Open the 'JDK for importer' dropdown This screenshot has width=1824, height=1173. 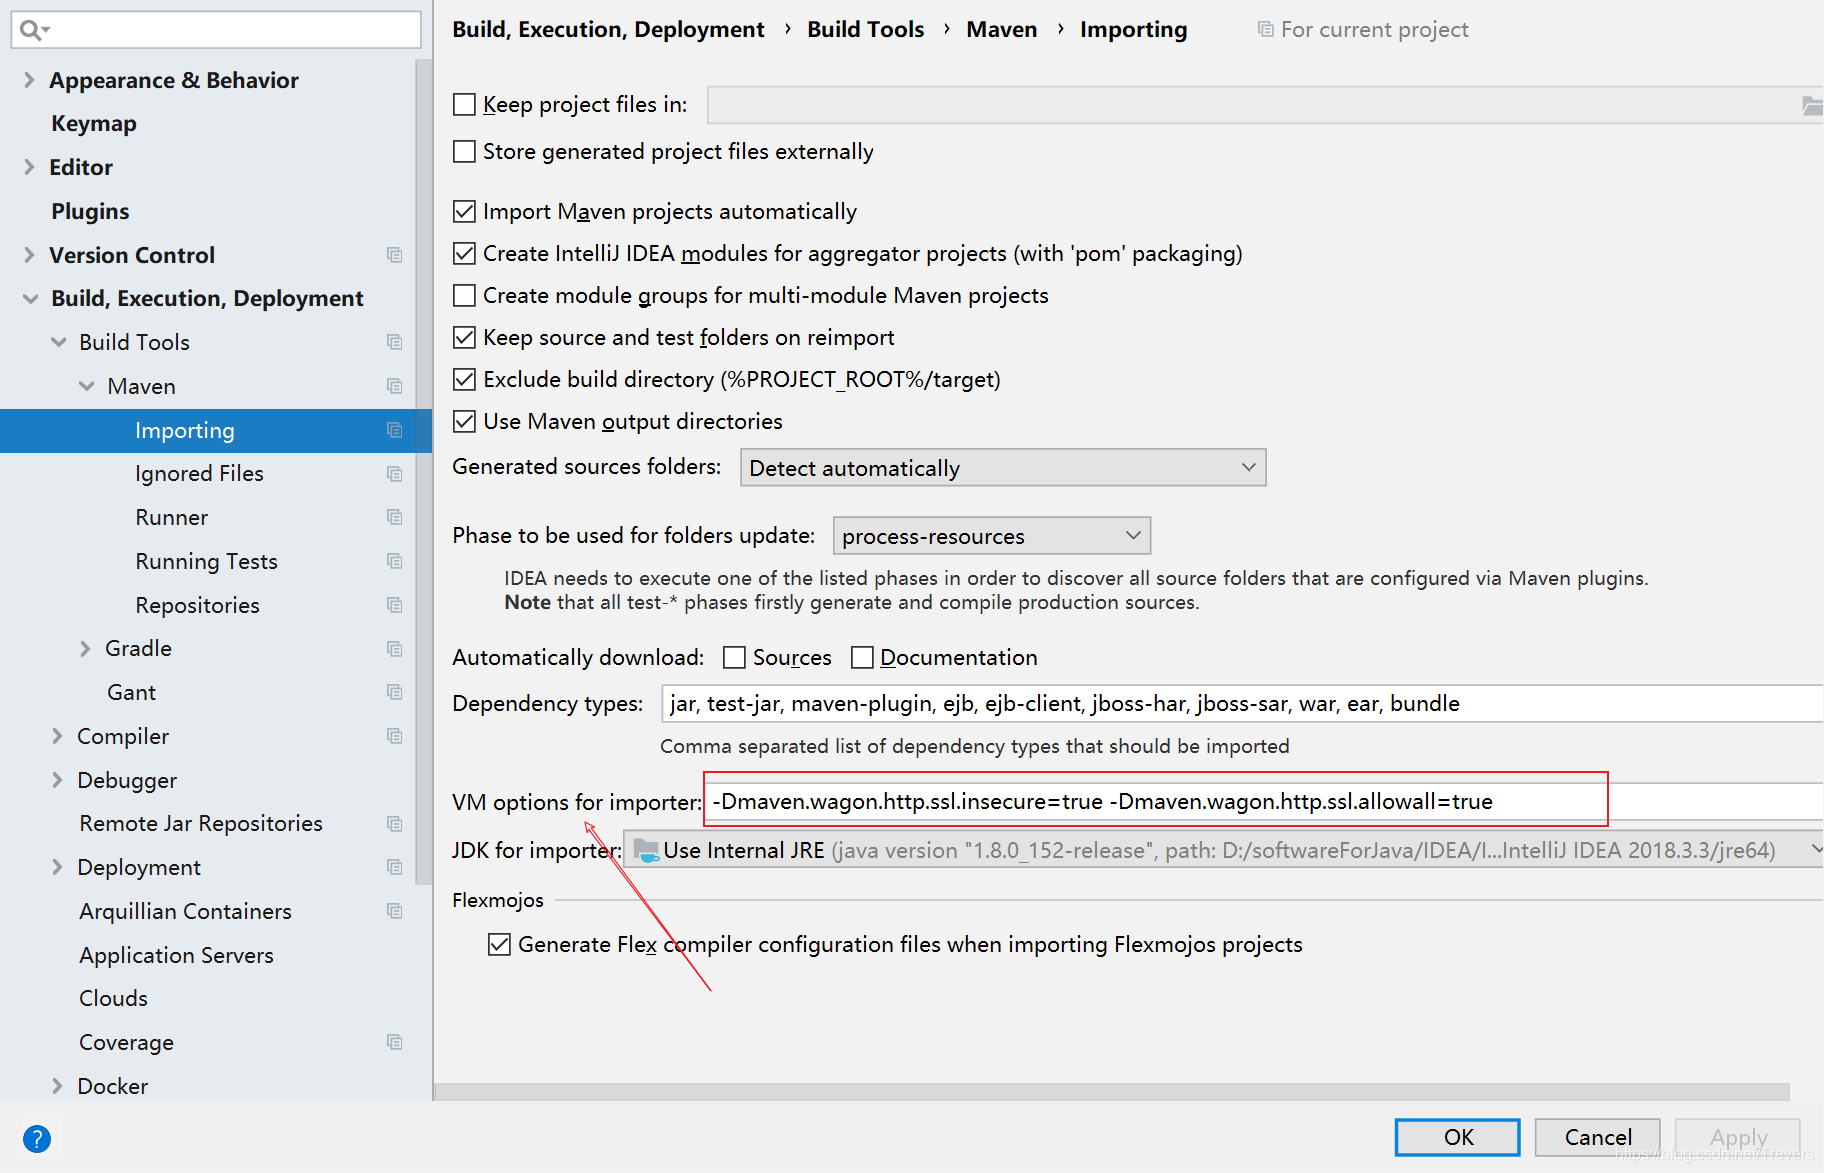[x=1223, y=851]
